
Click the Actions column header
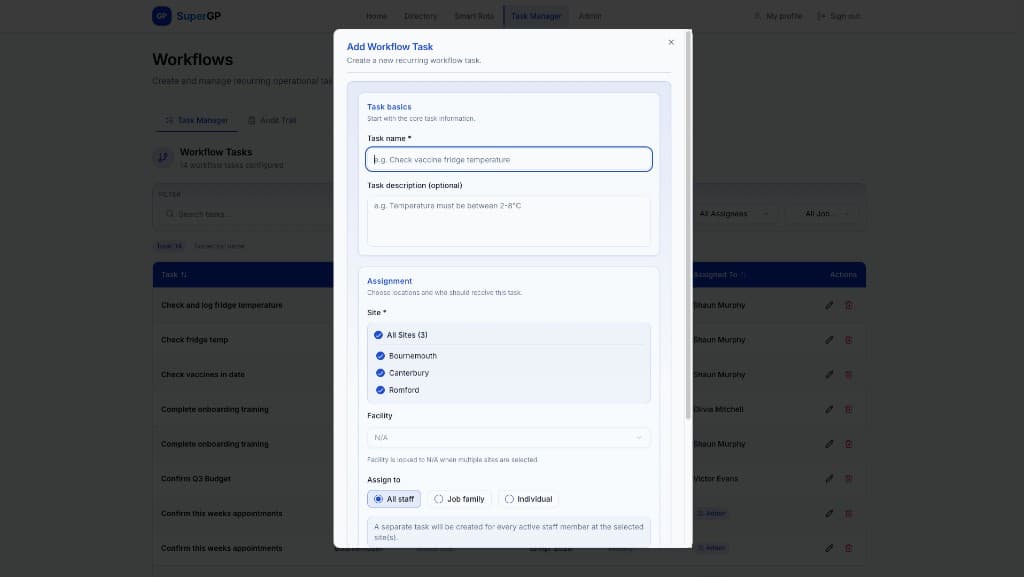pyautogui.click(x=843, y=275)
